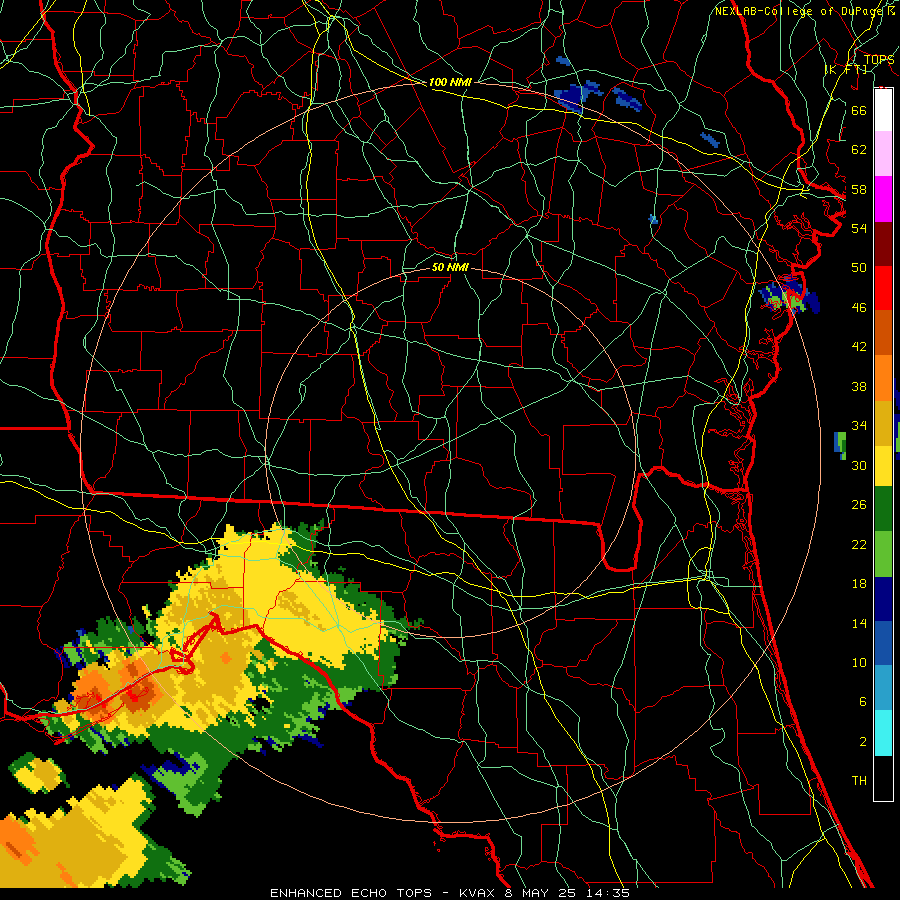Select the magenta swatch in the legend

point(883,199)
